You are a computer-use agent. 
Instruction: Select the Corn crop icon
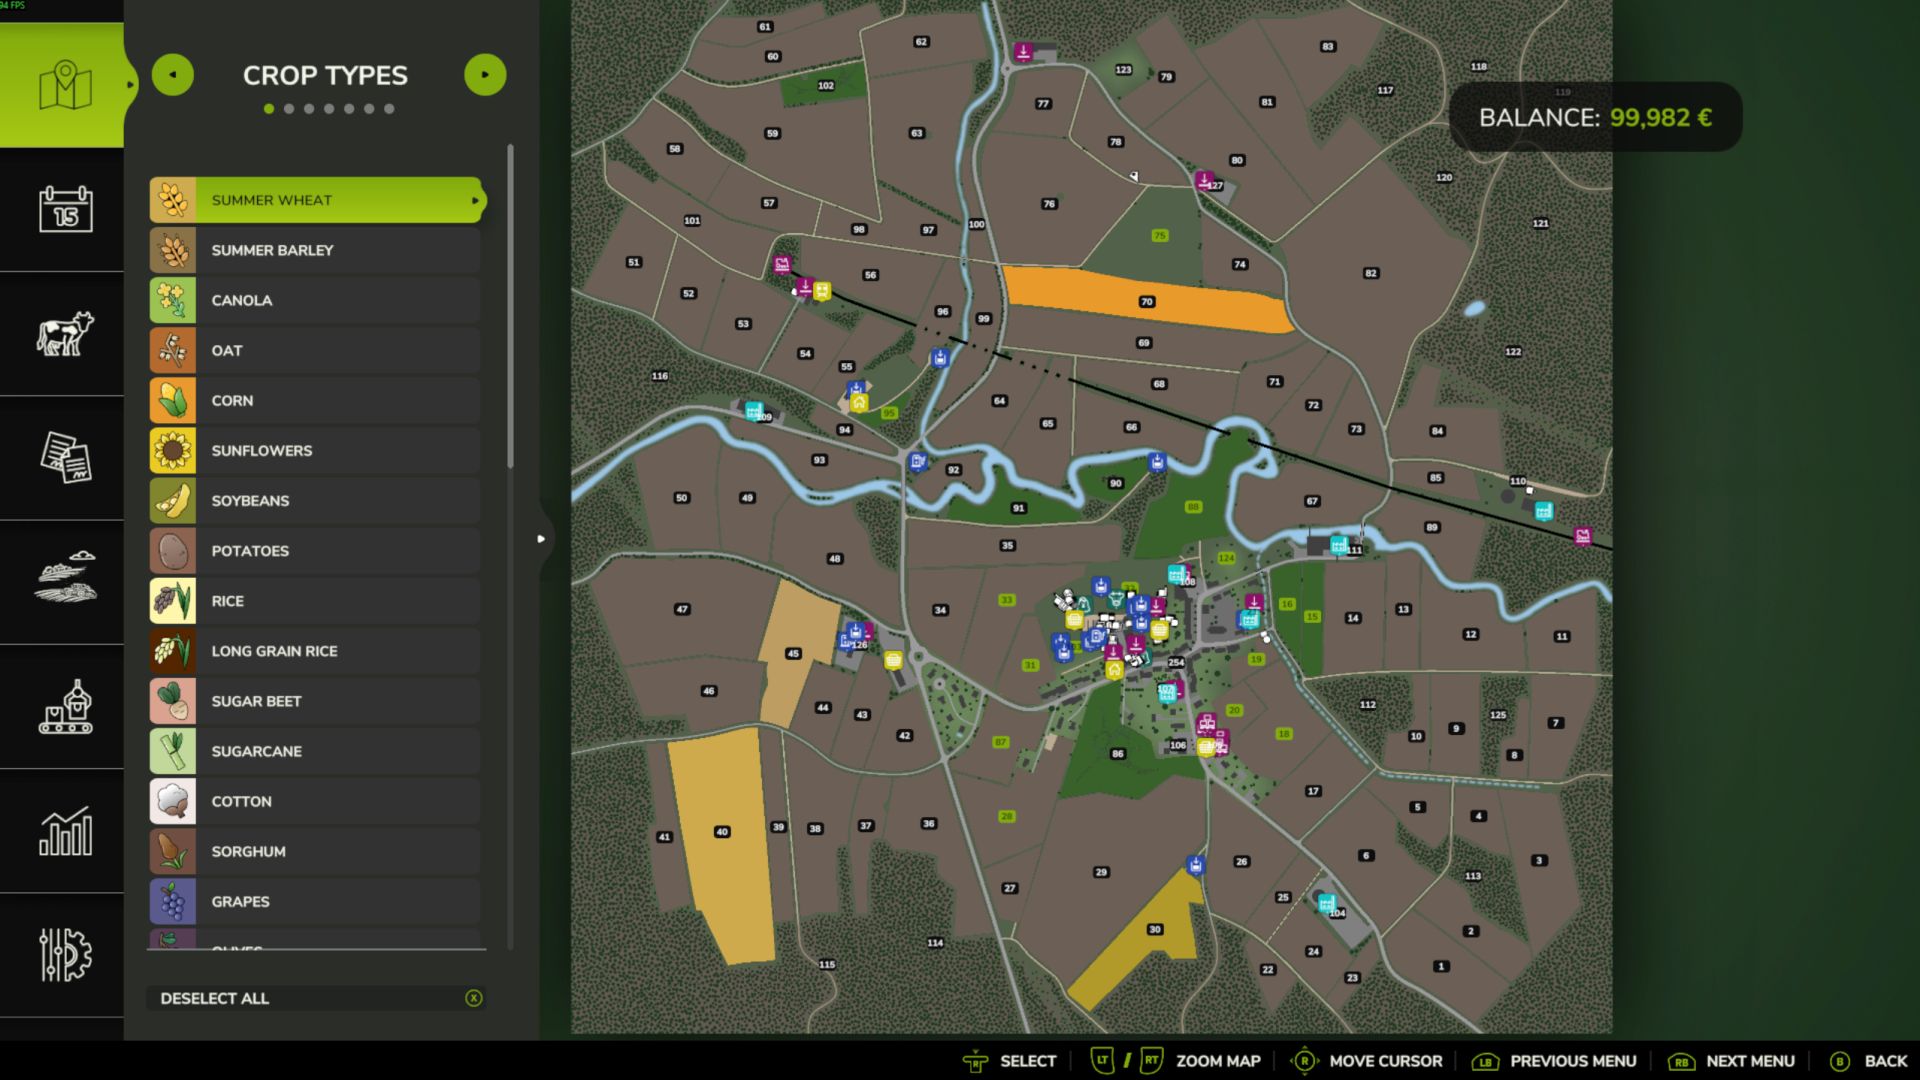point(174,400)
